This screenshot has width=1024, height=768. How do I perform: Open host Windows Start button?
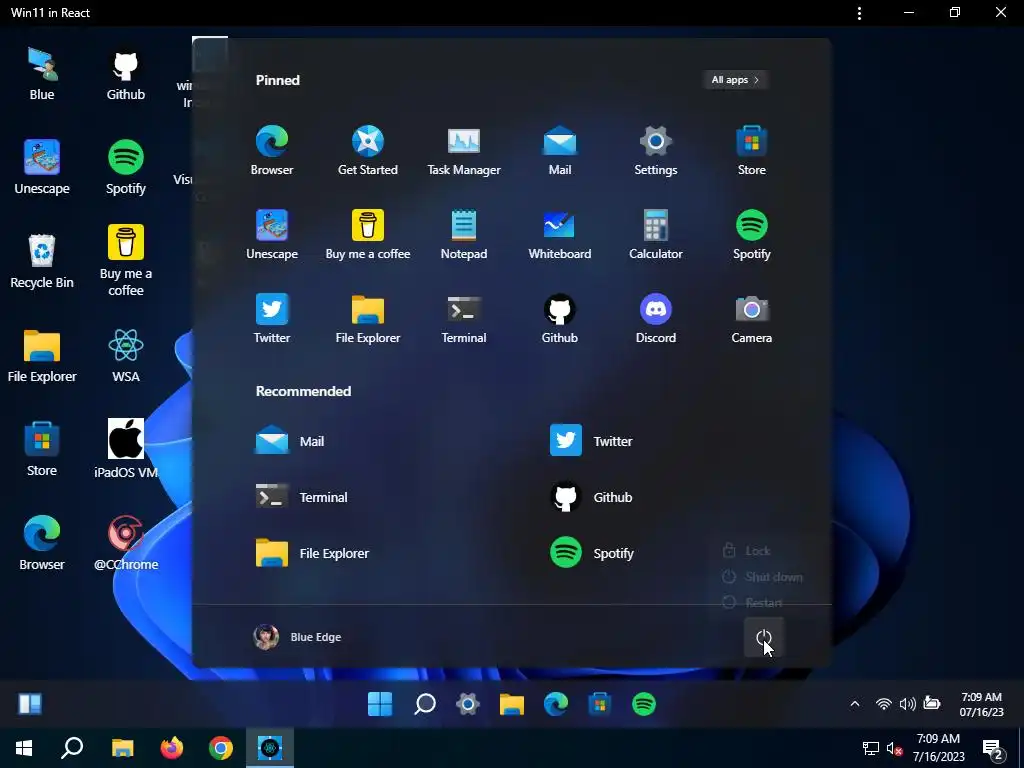tap(24, 748)
